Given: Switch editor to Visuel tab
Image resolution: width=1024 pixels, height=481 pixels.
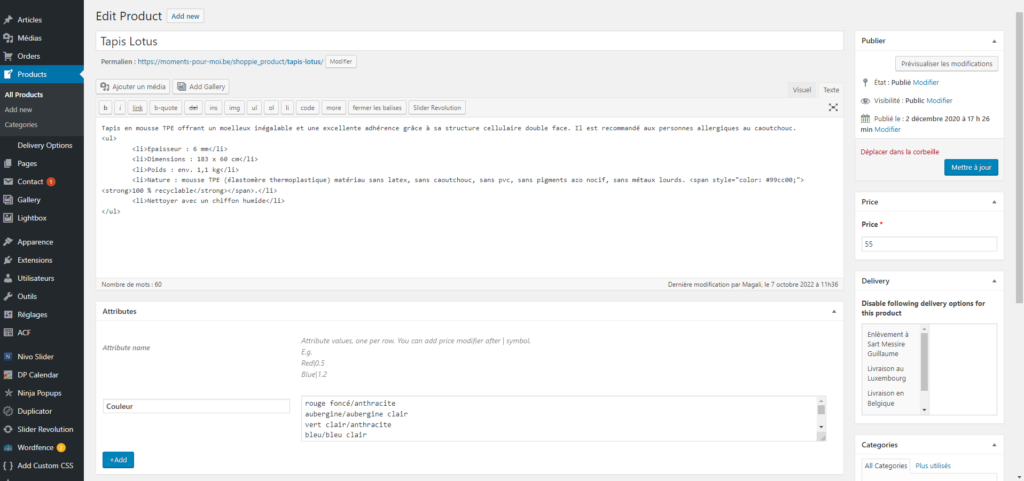Looking at the screenshot, I should click(x=802, y=90).
